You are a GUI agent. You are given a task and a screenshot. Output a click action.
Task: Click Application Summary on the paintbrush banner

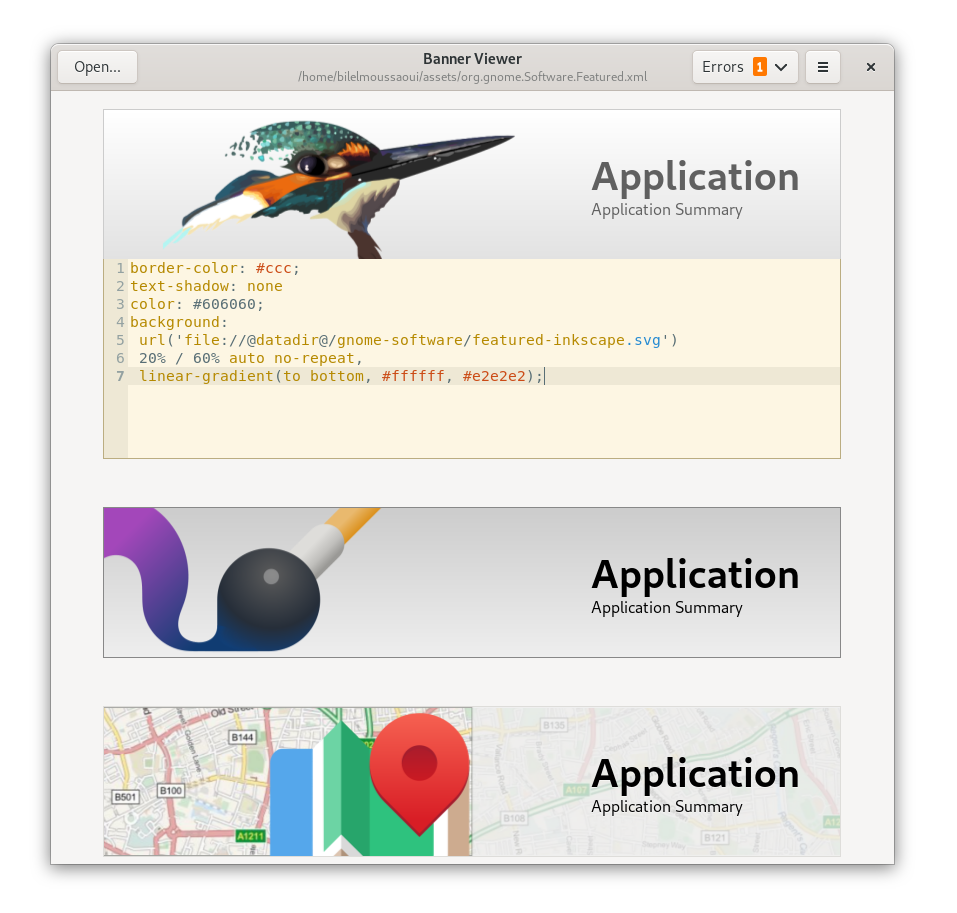pos(666,608)
